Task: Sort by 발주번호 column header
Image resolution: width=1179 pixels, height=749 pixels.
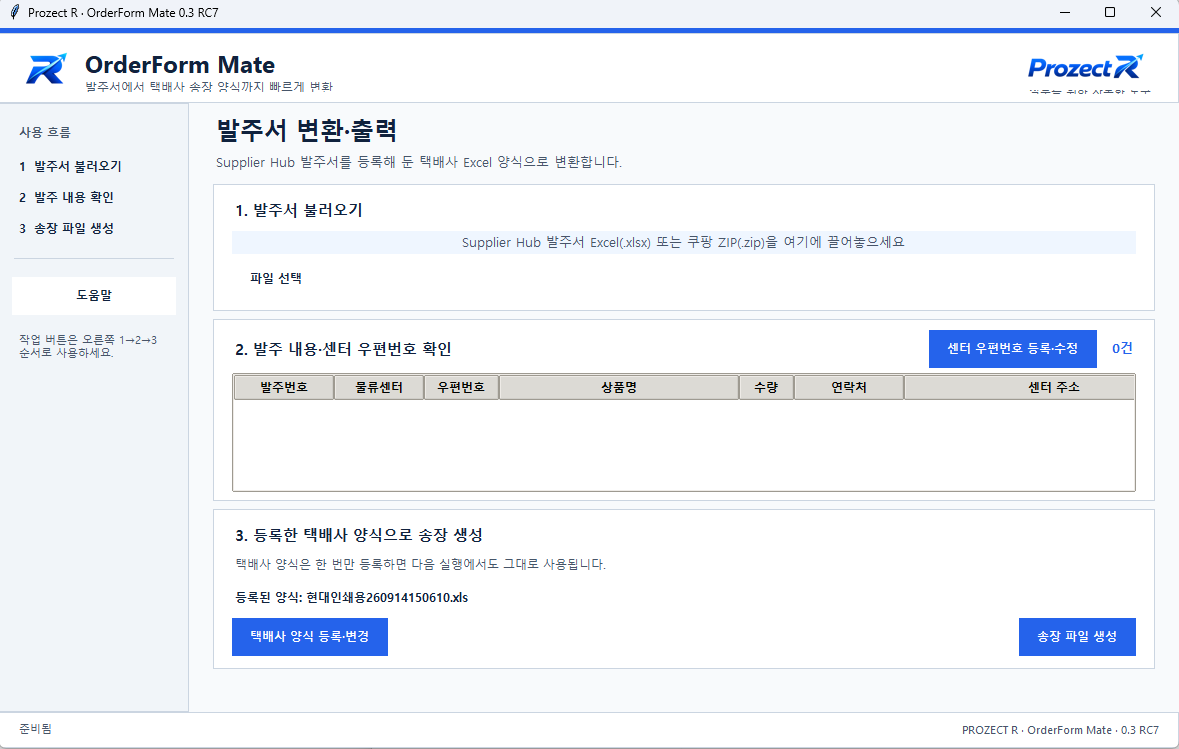Action: click(284, 387)
